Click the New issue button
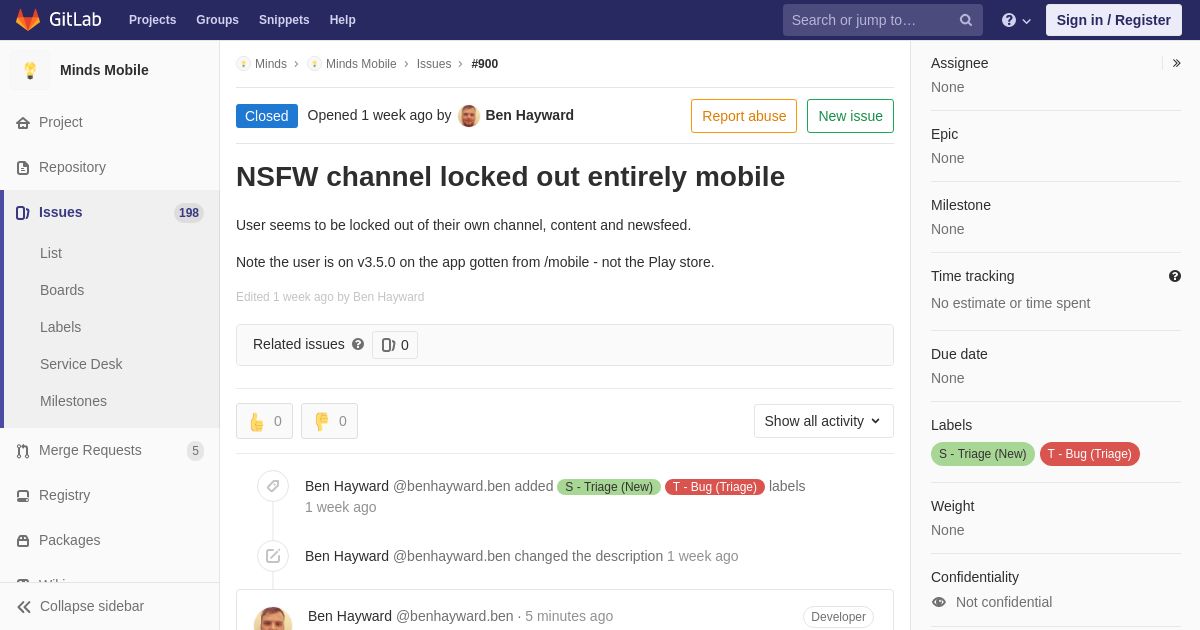Viewport: 1200px width, 630px height. tap(850, 116)
